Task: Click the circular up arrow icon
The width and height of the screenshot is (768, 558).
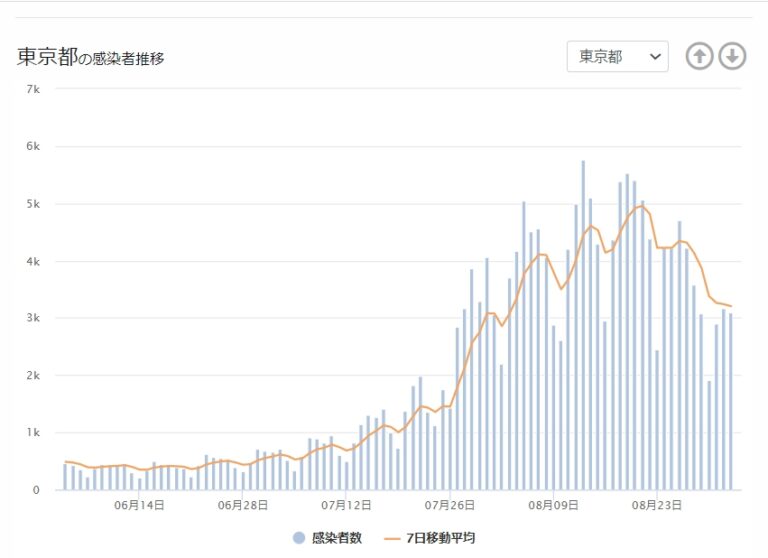Action: [x=699, y=57]
